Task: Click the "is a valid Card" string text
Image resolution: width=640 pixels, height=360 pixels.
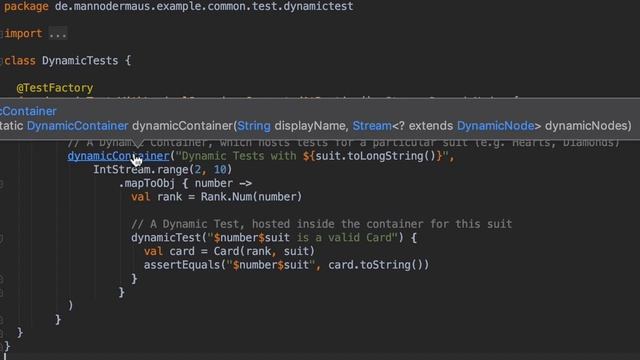Action: point(344,238)
